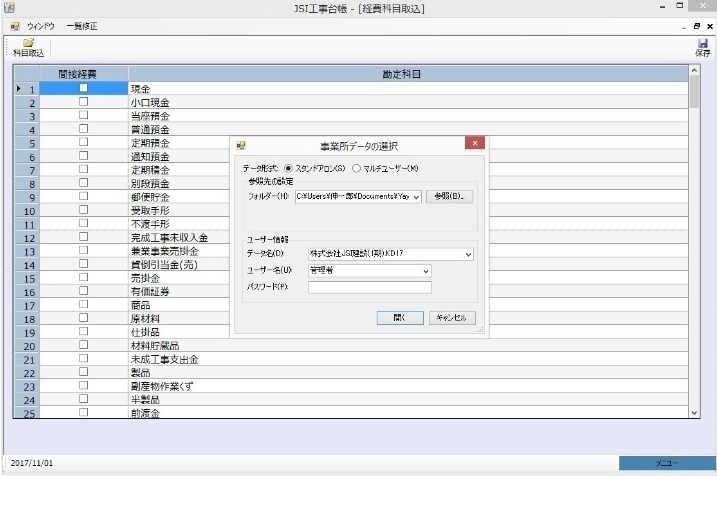
Task: Toggle the 間接経費 checkbox for 商品 row
Action: 83,304
